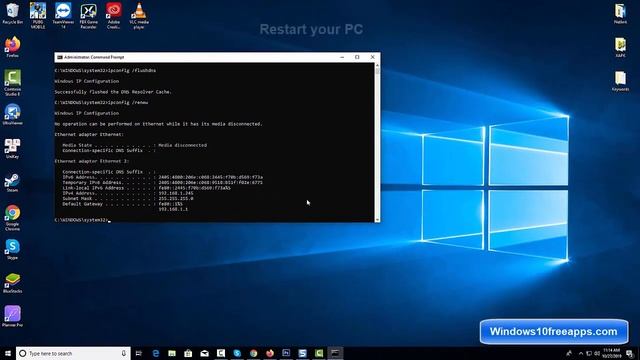Image resolution: width=640 pixels, height=360 pixels.
Task: Open the taskbar clock and date
Action: click(611, 353)
